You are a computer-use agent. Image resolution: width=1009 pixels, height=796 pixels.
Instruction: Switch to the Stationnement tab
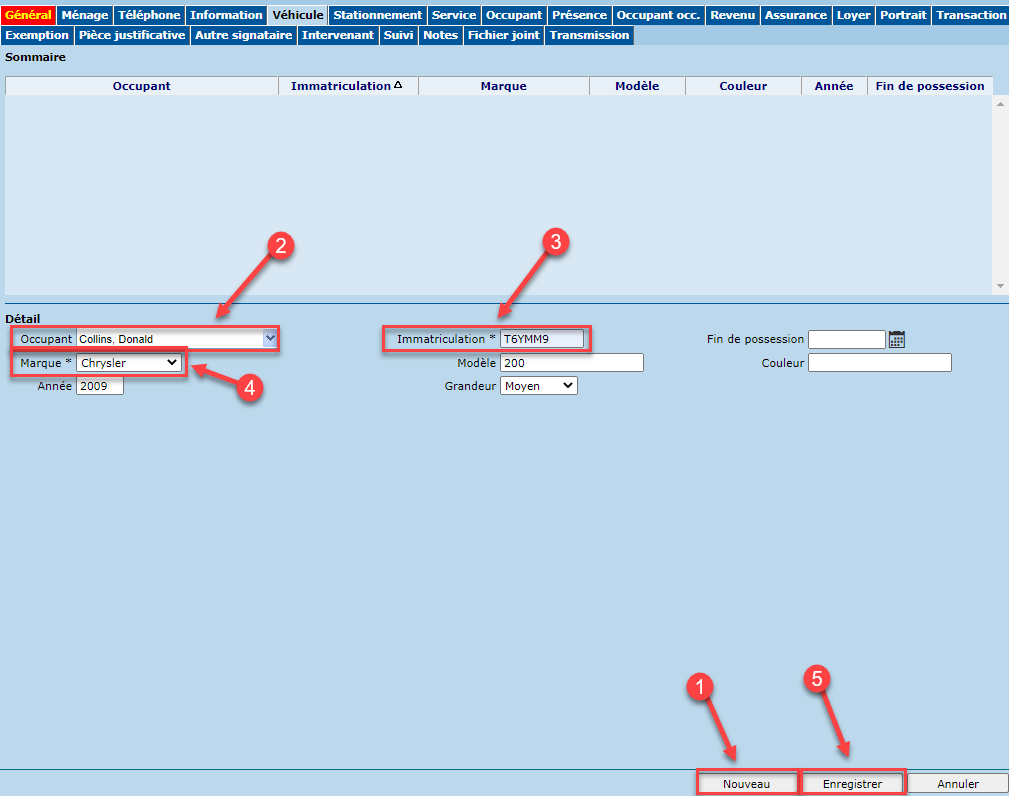(377, 15)
